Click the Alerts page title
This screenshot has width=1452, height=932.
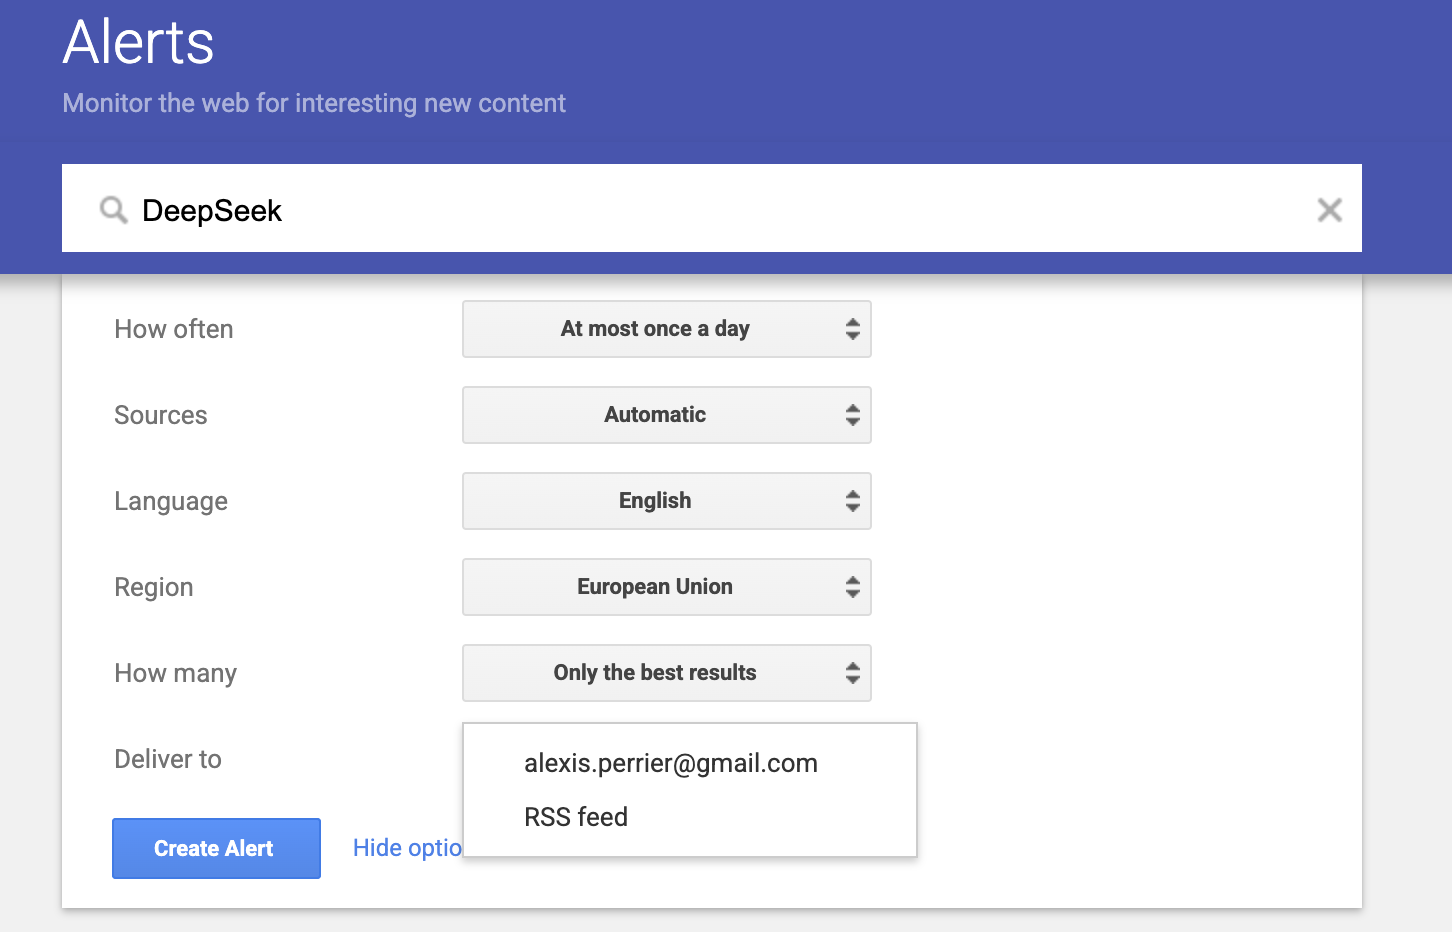tap(139, 43)
